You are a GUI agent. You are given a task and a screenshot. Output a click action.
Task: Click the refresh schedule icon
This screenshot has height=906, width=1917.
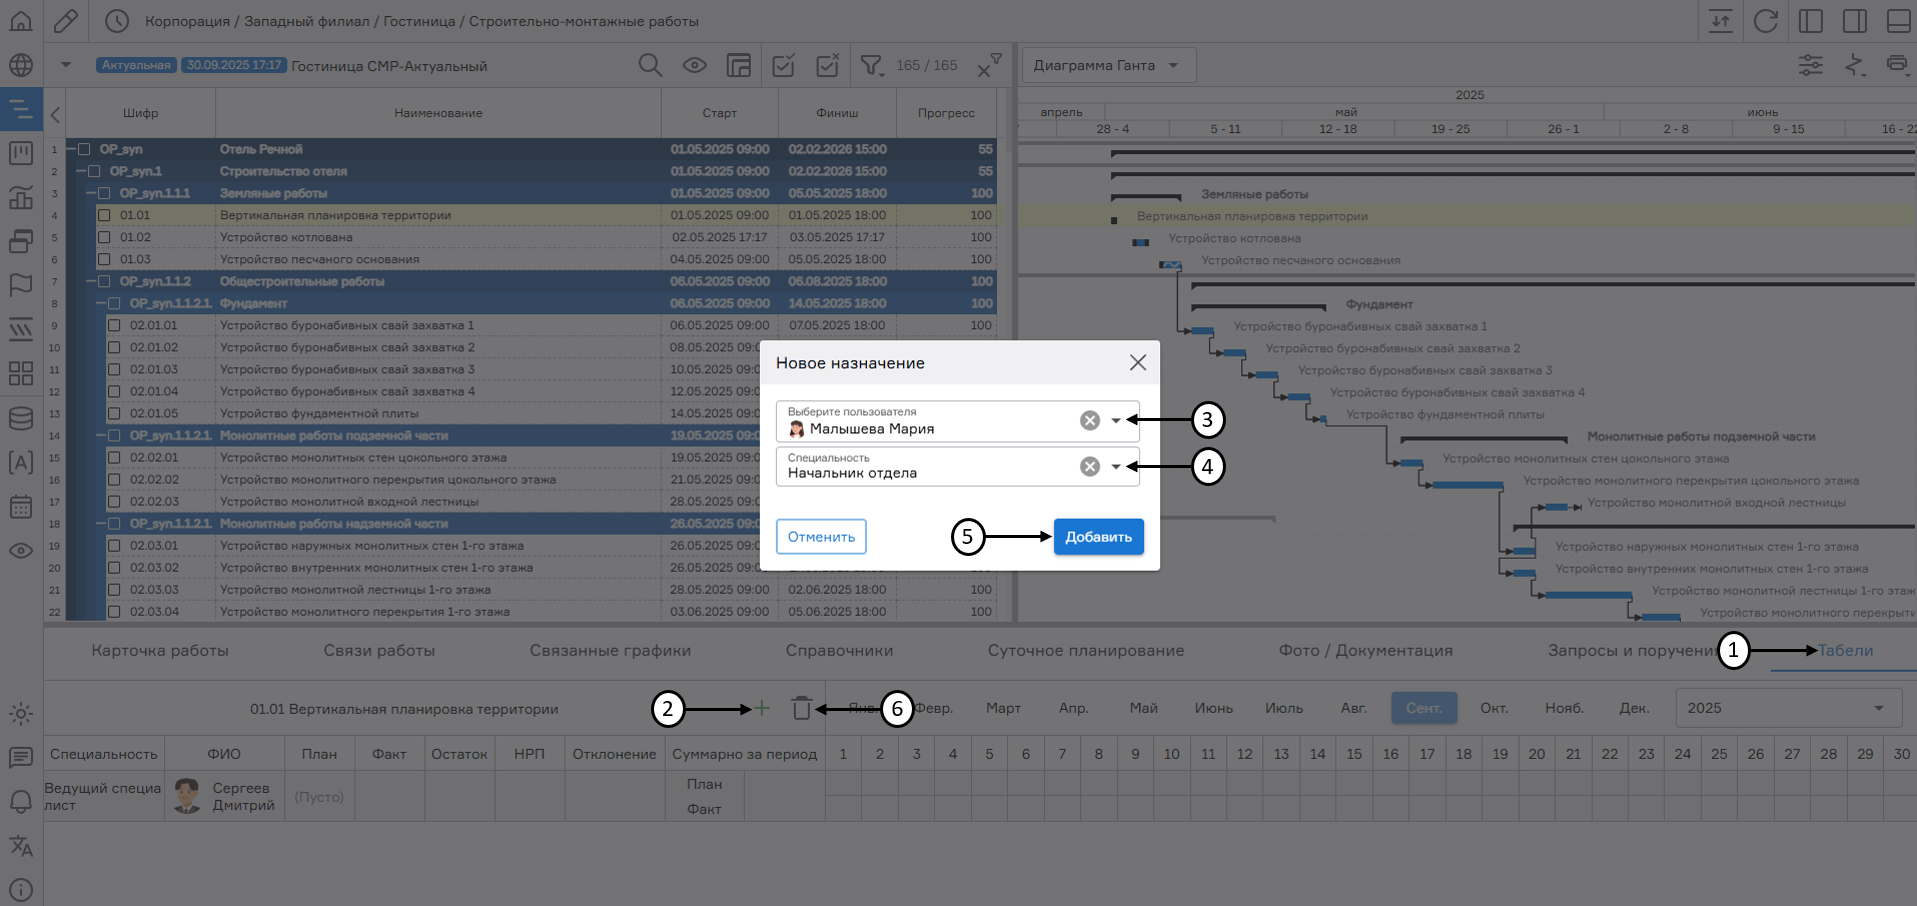coord(1766,20)
